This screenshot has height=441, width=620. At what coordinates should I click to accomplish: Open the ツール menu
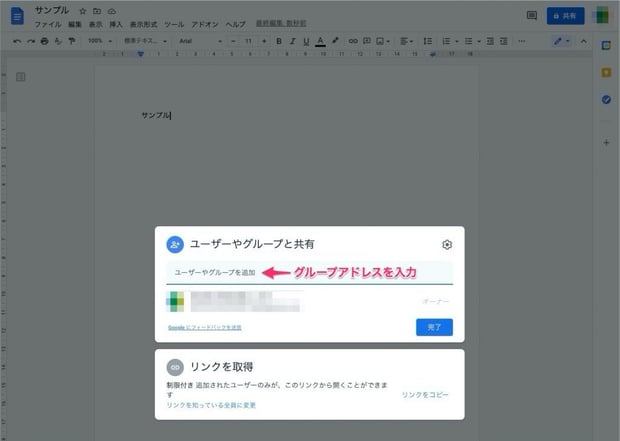[174, 25]
